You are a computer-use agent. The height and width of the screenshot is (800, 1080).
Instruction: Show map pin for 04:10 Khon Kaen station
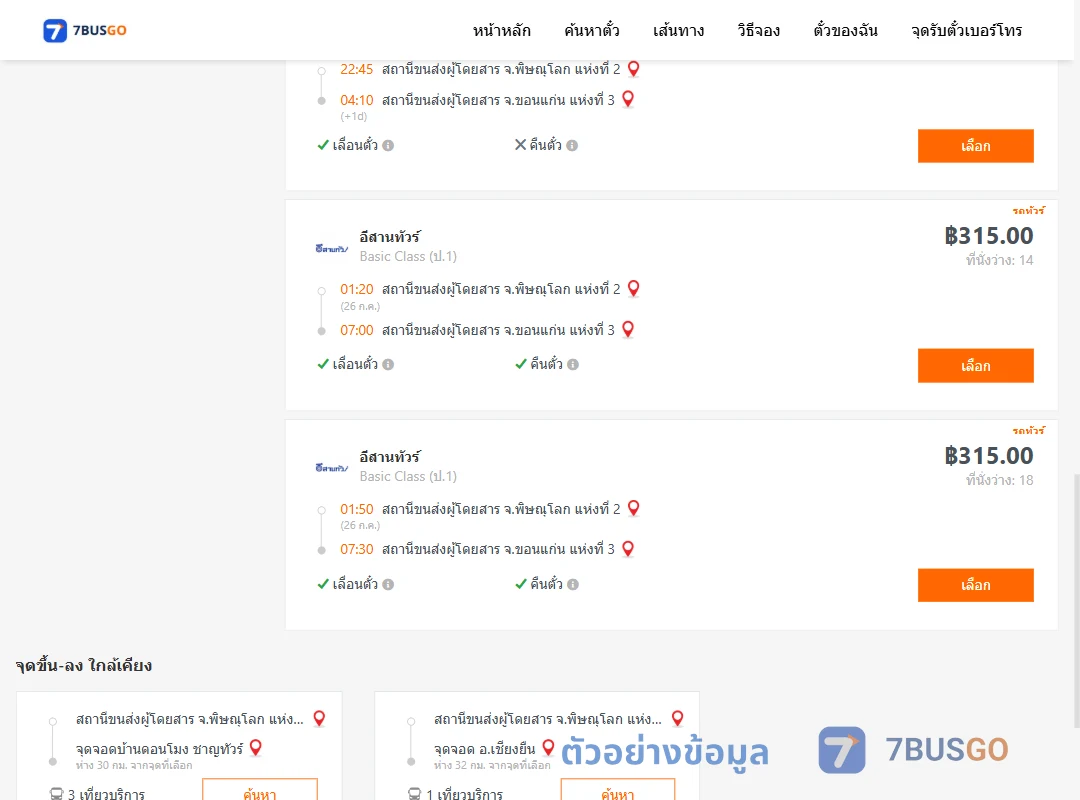point(628,99)
